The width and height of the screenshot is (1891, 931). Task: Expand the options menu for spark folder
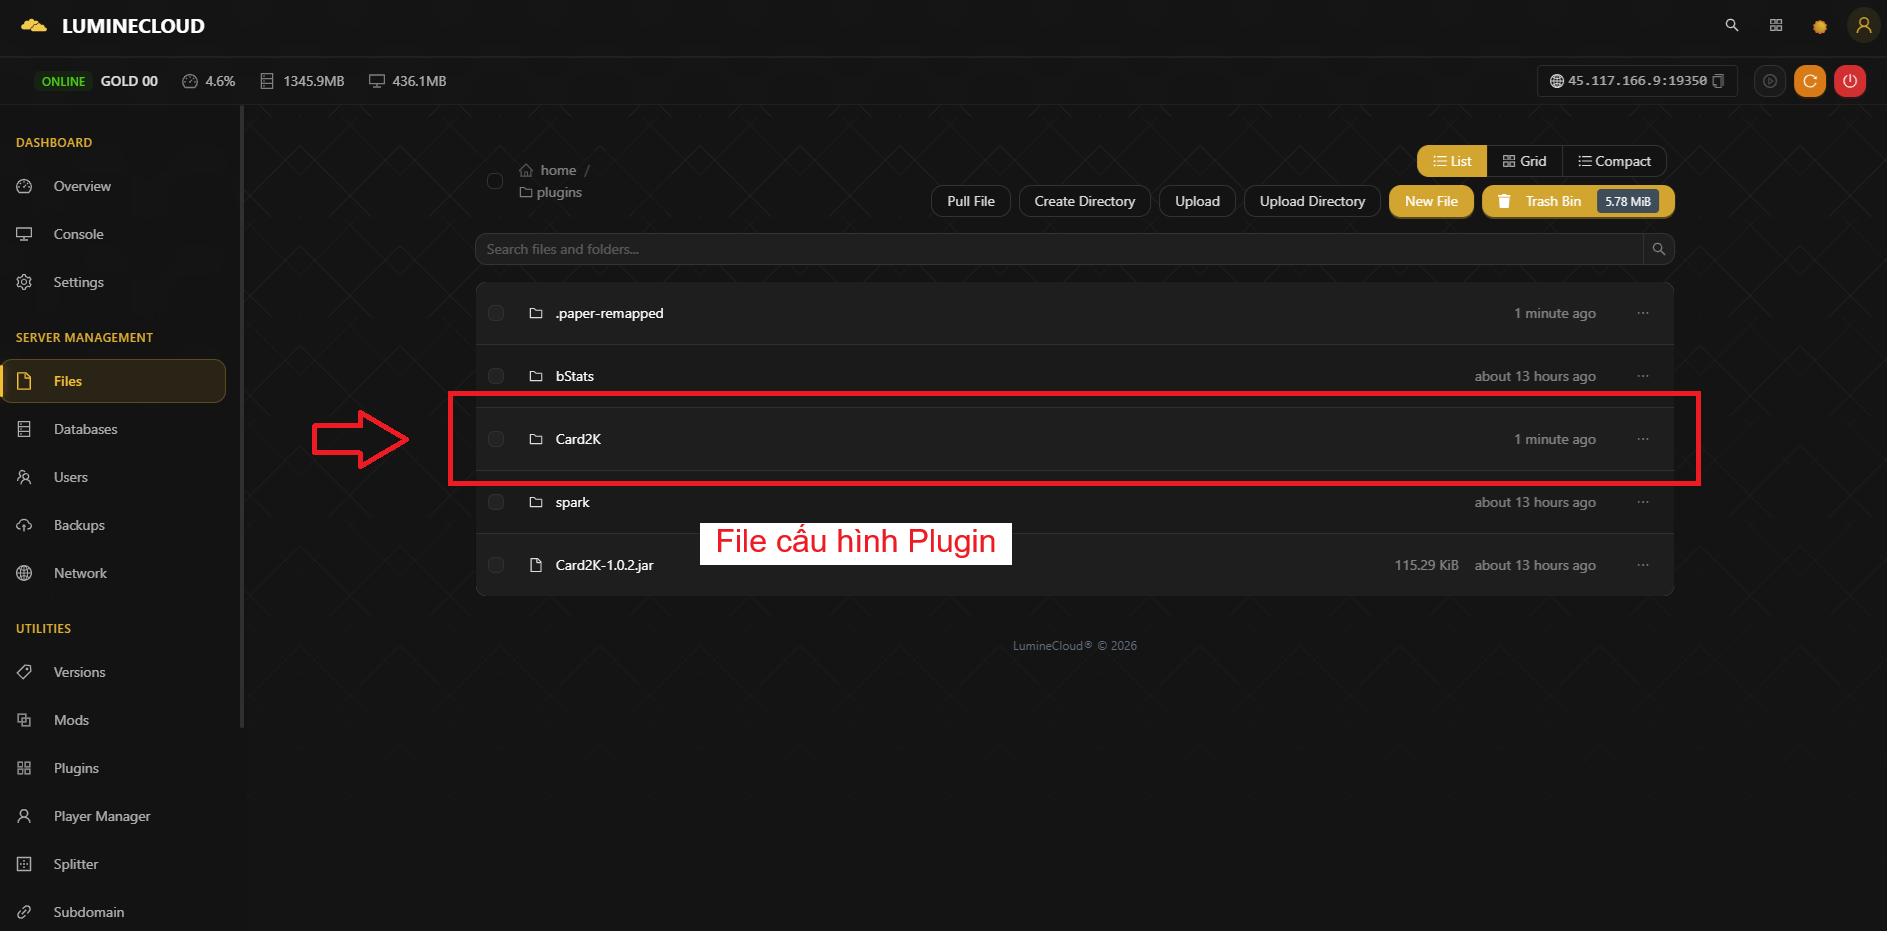(1642, 502)
